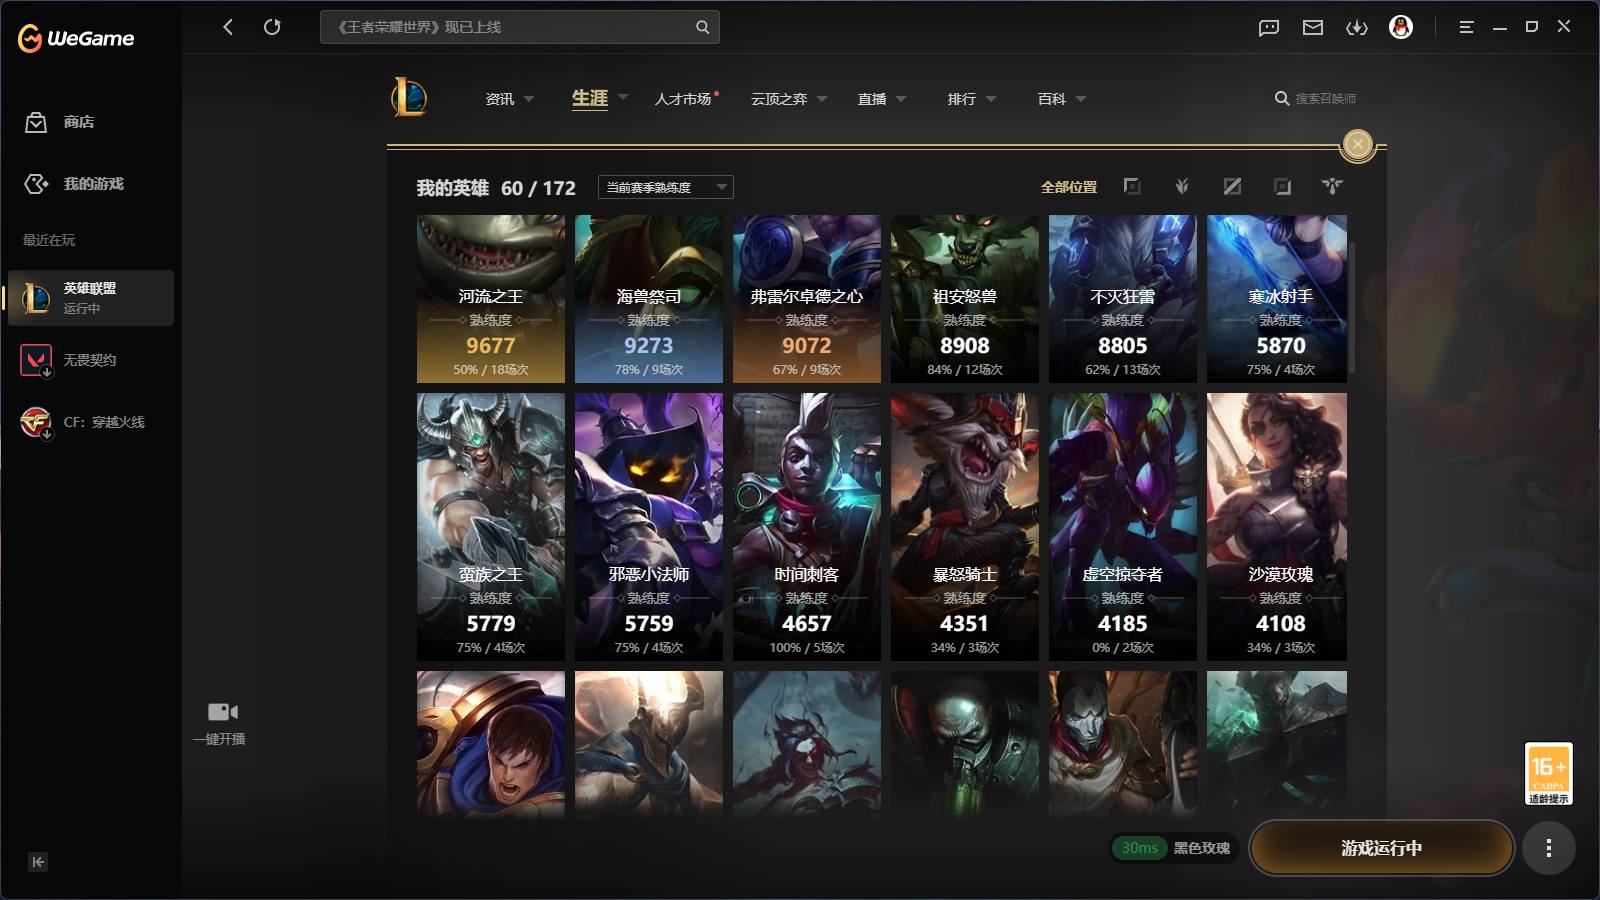Expand the arrow next to 生涯
The height and width of the screenshot is (900, 1600).
click(x=623, y=98)
